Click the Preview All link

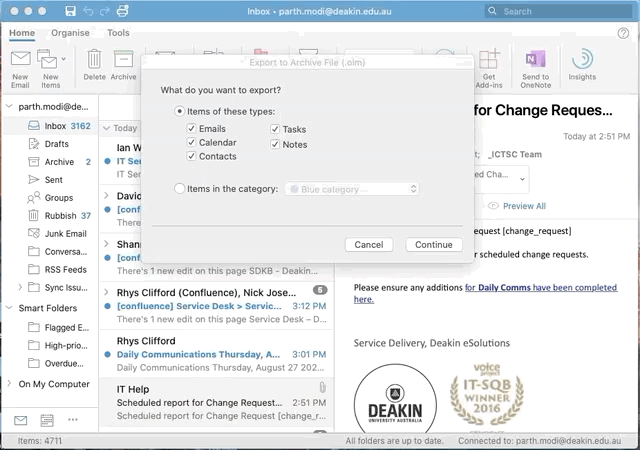(524, 206)
